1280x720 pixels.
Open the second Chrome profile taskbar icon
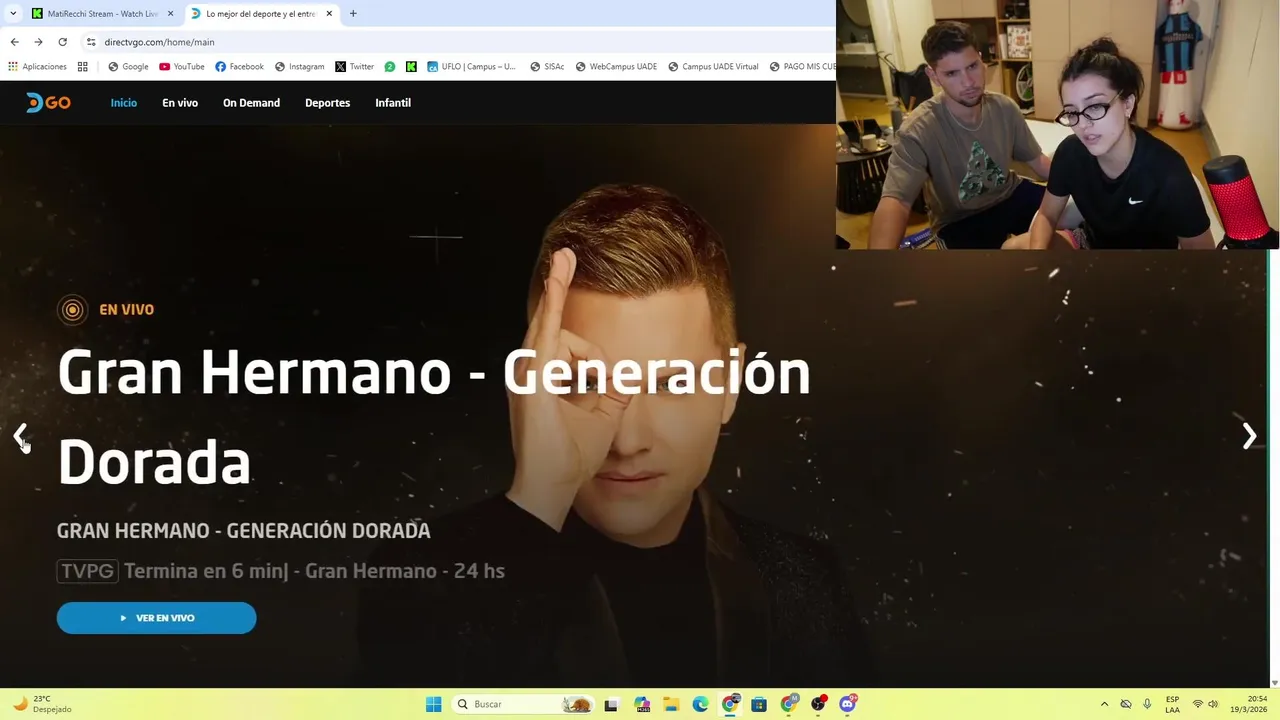(789, 704)
